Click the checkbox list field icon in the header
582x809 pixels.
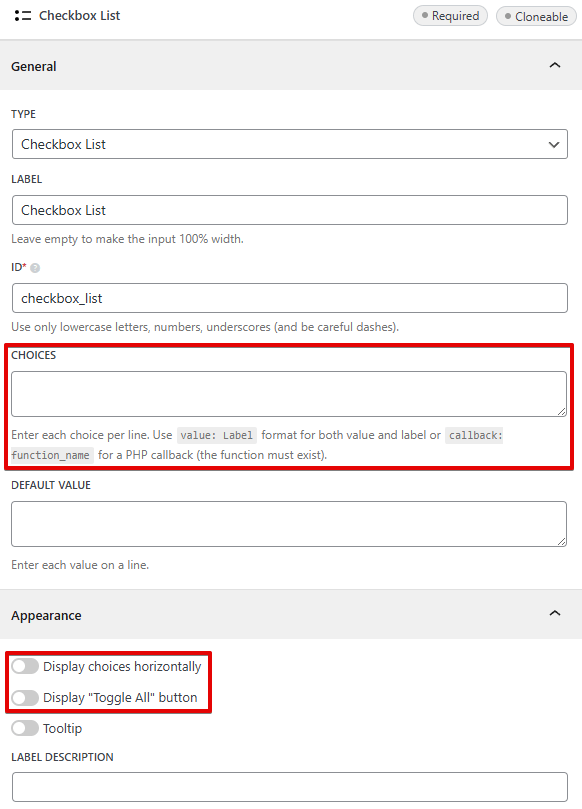[x=23, y=15]
